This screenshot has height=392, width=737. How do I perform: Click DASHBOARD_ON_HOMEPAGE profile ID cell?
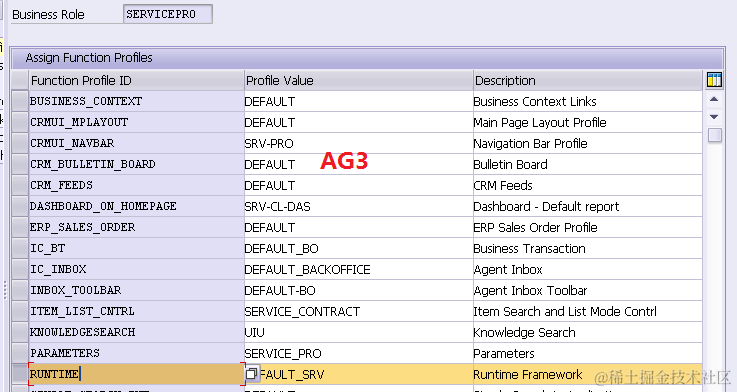136,206
